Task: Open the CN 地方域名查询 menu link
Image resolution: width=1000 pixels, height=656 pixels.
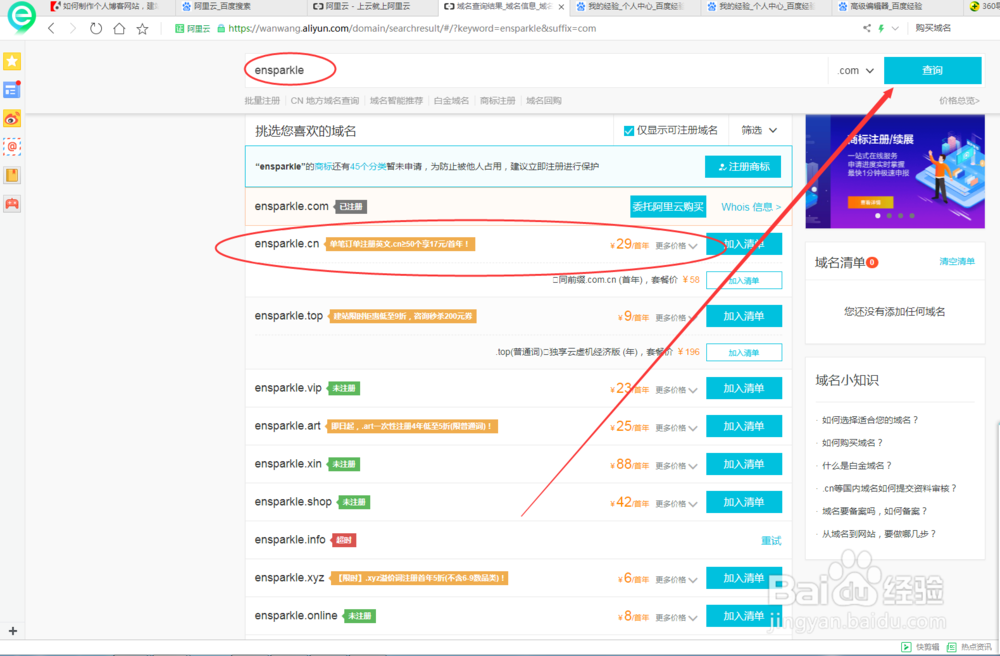Action: coord(325,101)
